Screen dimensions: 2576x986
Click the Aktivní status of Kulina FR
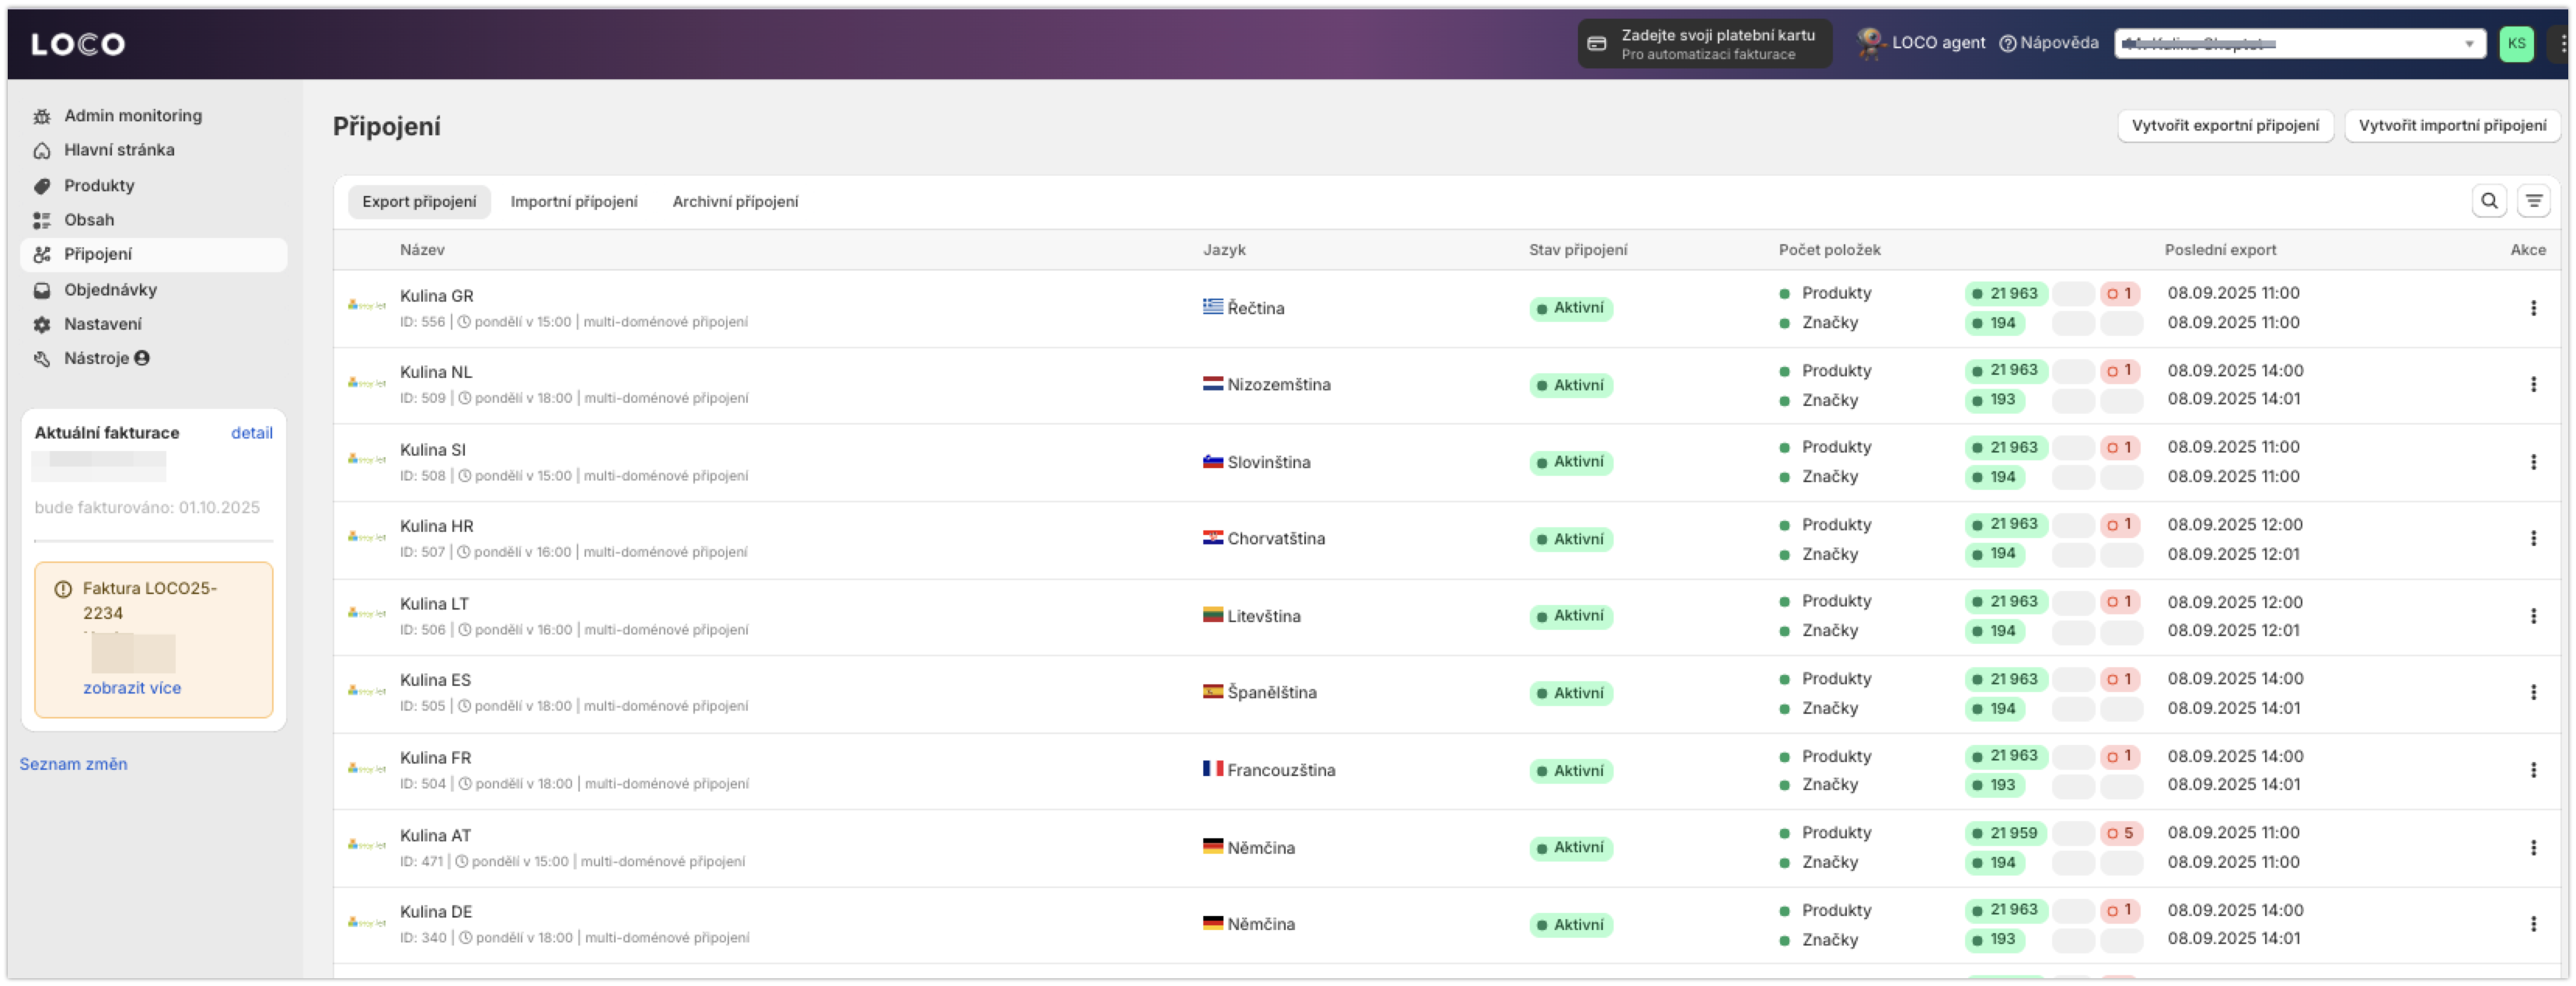1570,771
